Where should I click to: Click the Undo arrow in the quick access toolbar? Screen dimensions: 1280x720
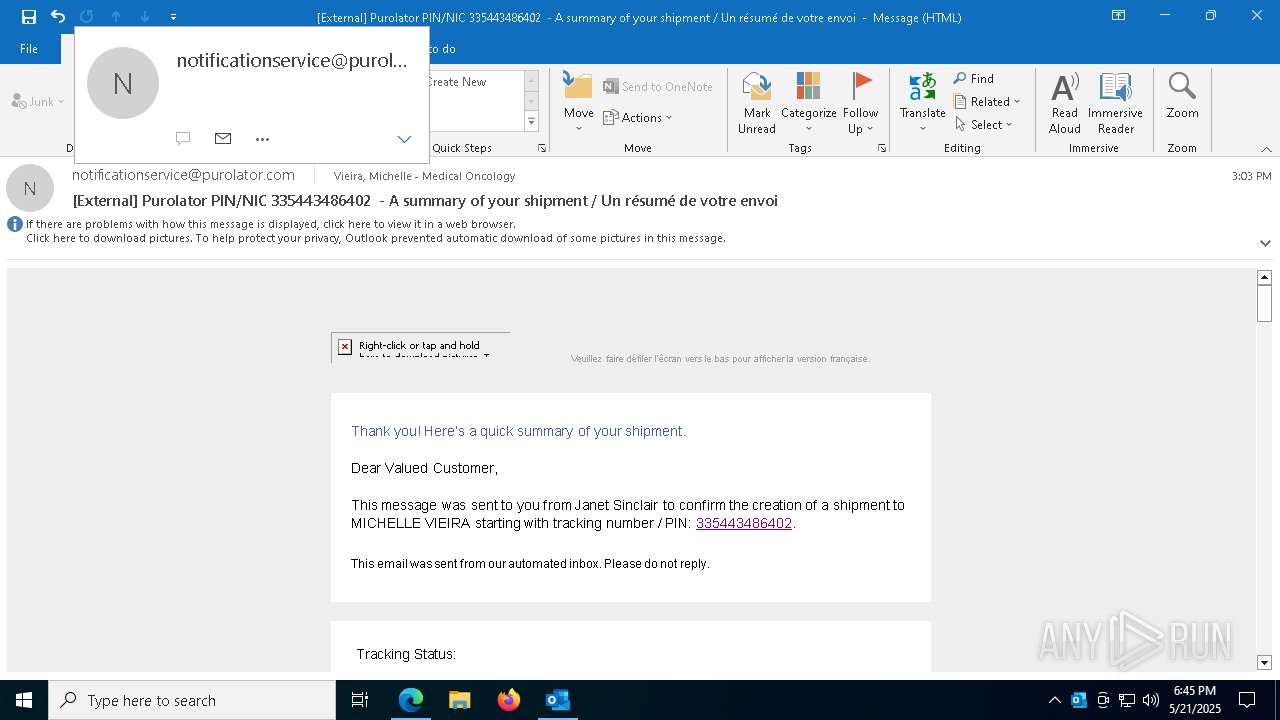tap(58, 17)
